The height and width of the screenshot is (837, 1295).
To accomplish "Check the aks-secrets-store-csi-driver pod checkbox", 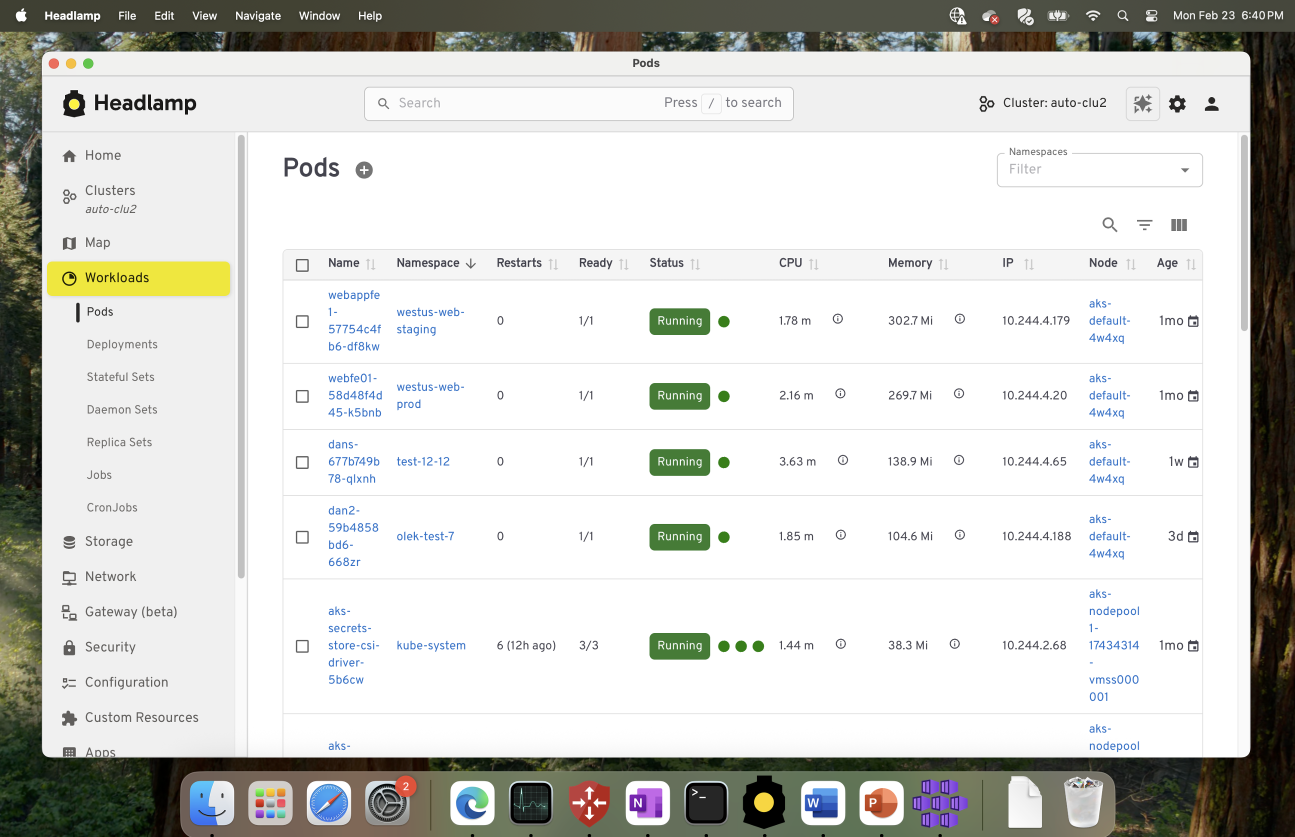I will point(303,646).
